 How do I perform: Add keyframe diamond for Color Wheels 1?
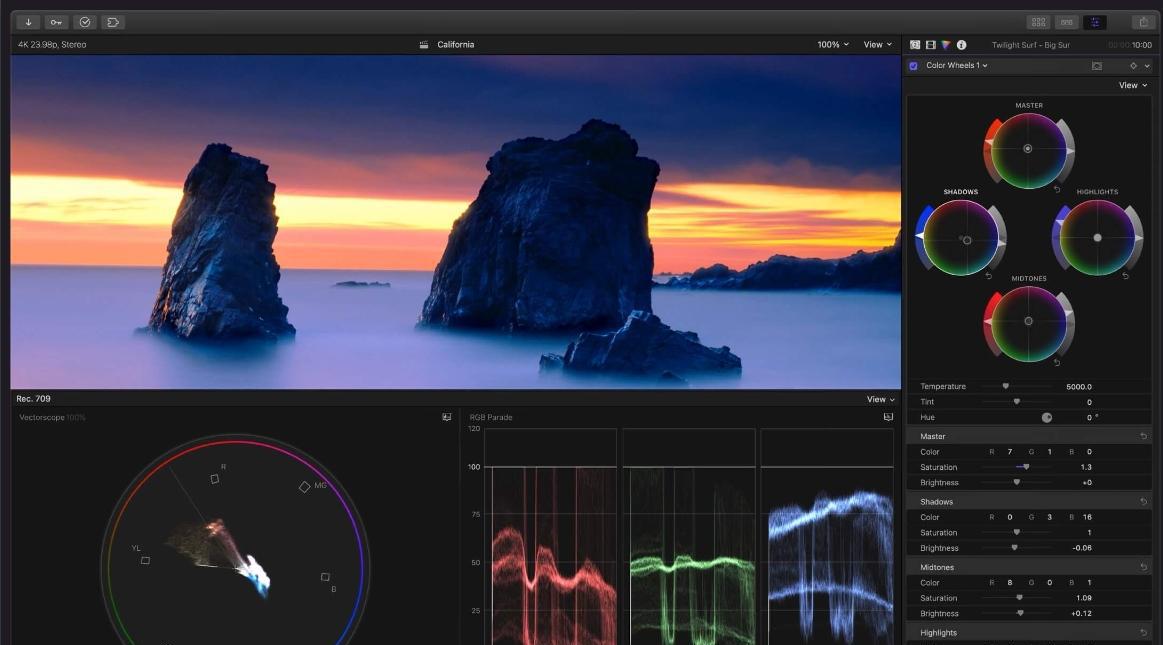click(1133, 66)
